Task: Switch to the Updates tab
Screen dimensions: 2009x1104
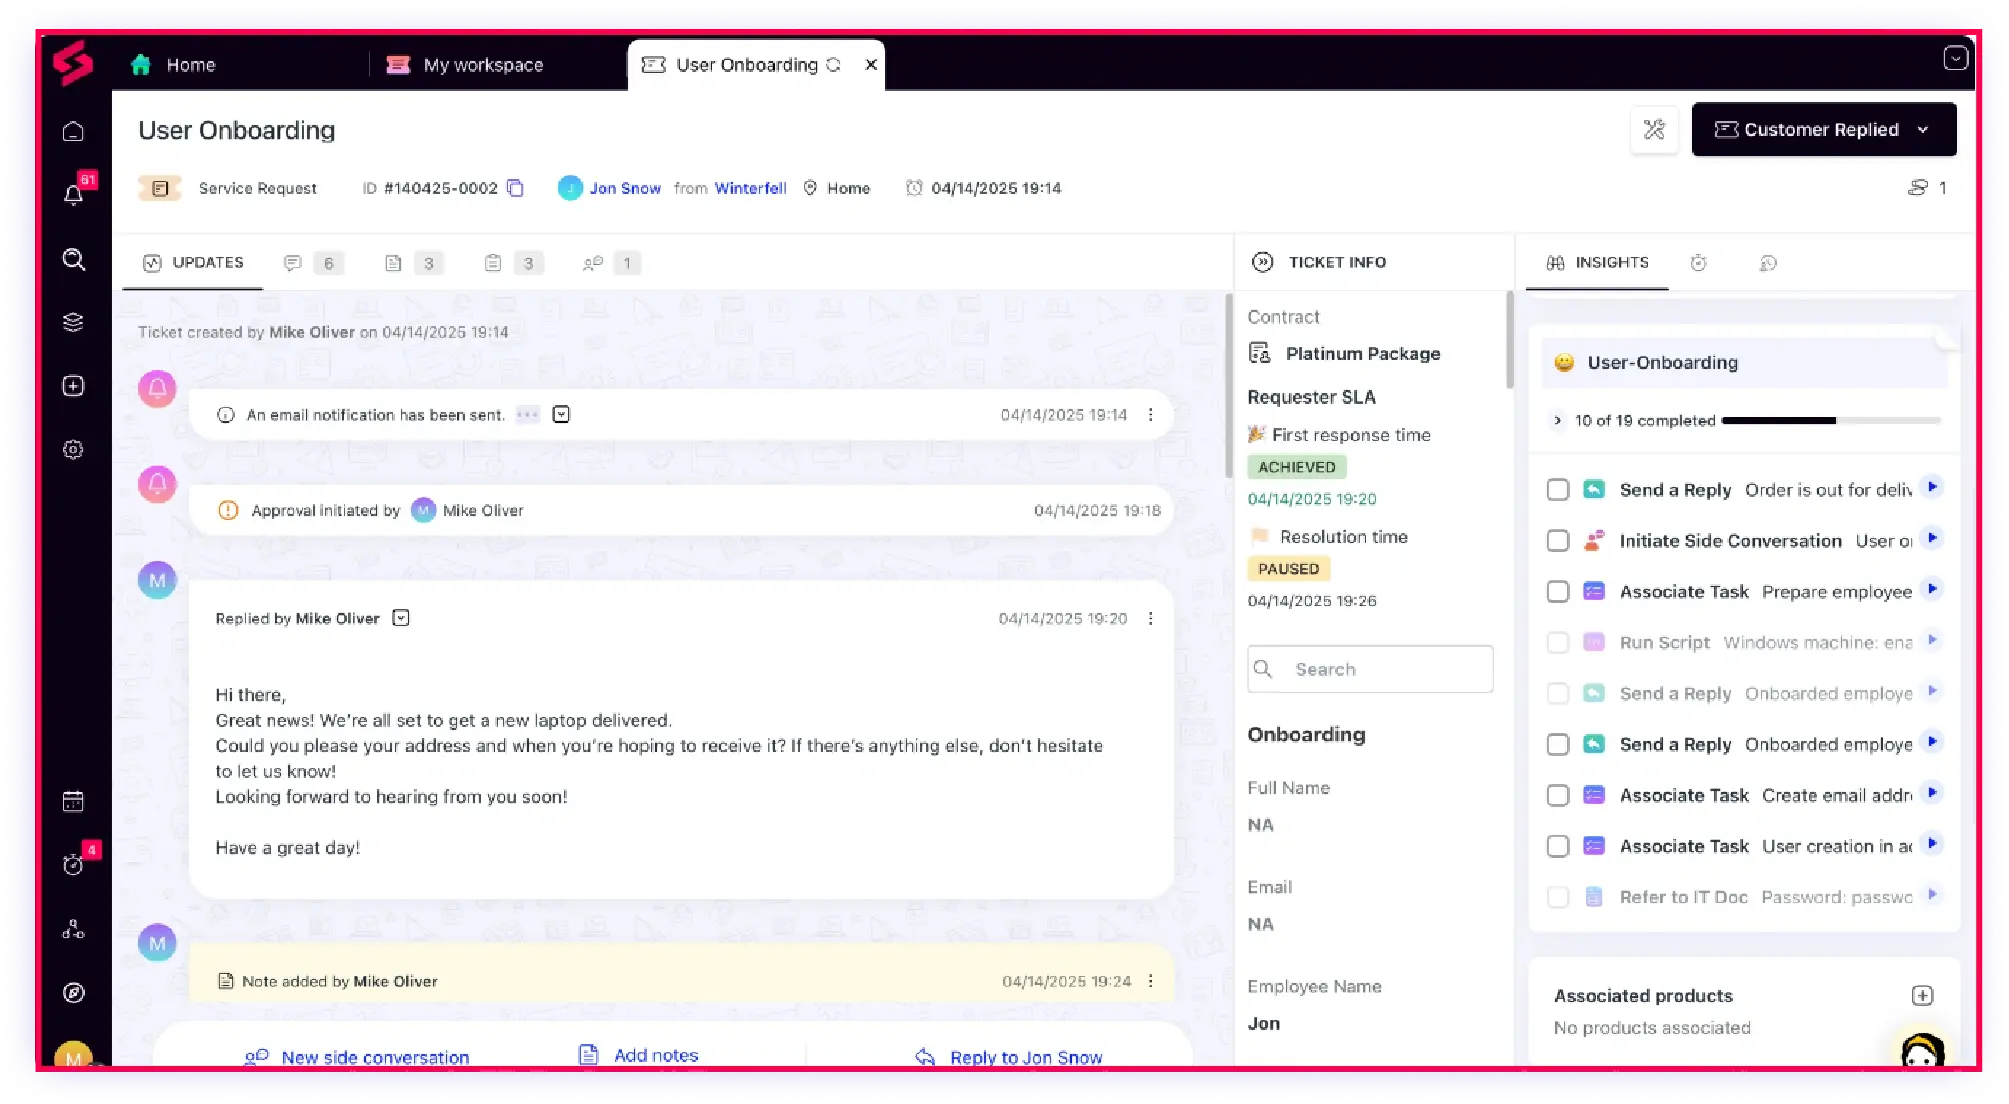Action: (x=192, y=262)
